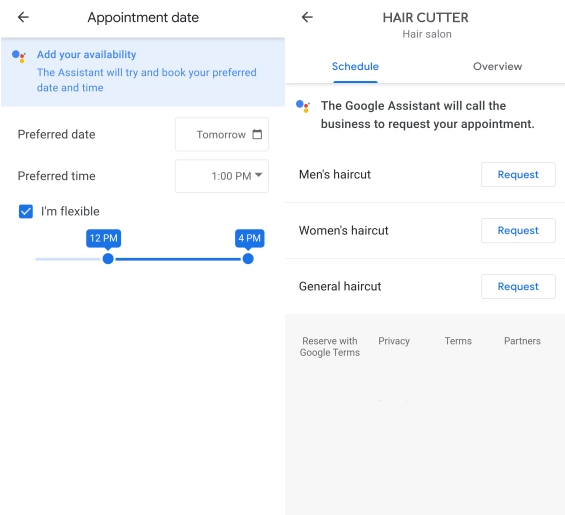Request a Men's haircut appointment
This screenshot has width=565, height=515.
[x=518, y=174]
